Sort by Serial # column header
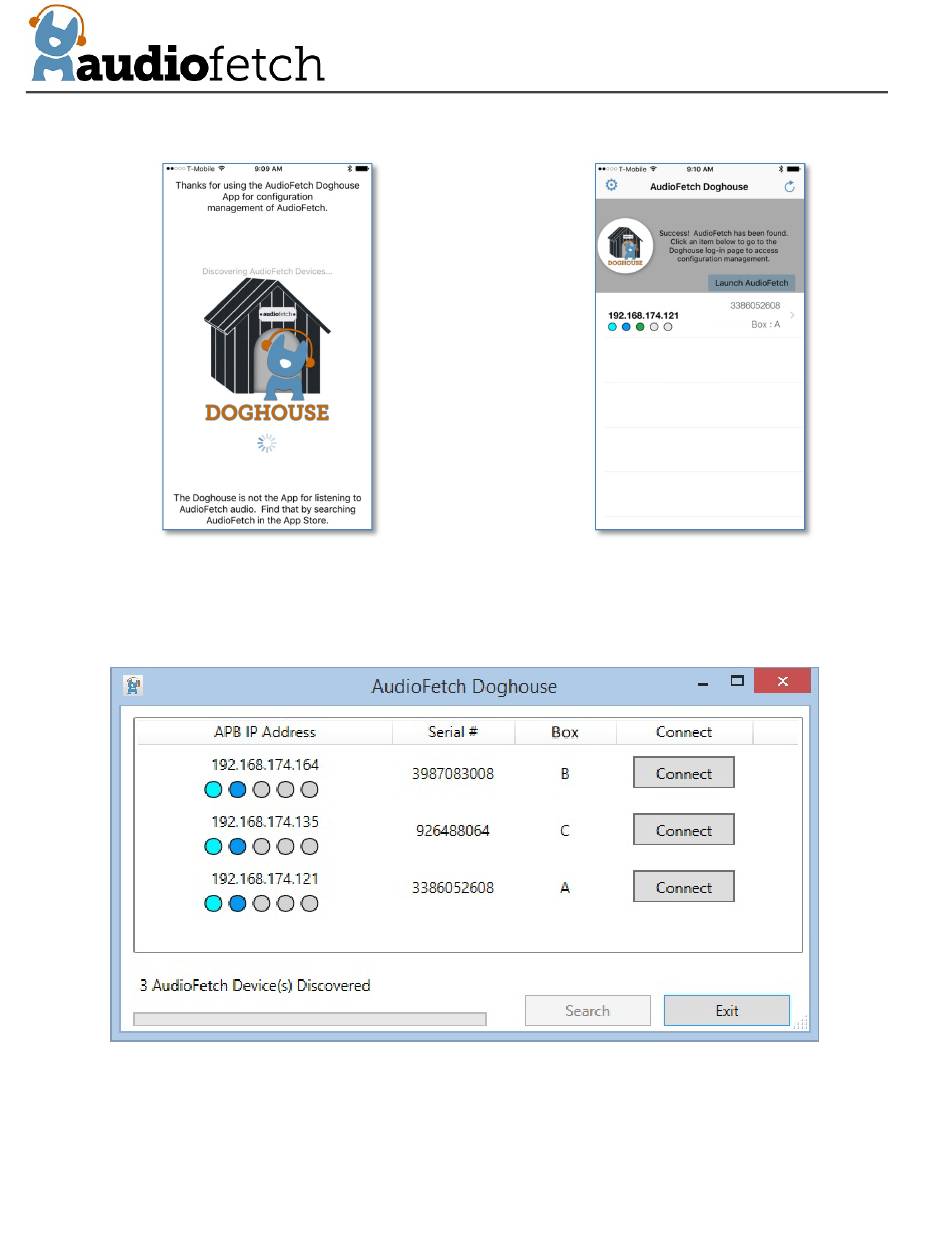Viewport: 950px width, 1254px height. click(x=453, y=732)
